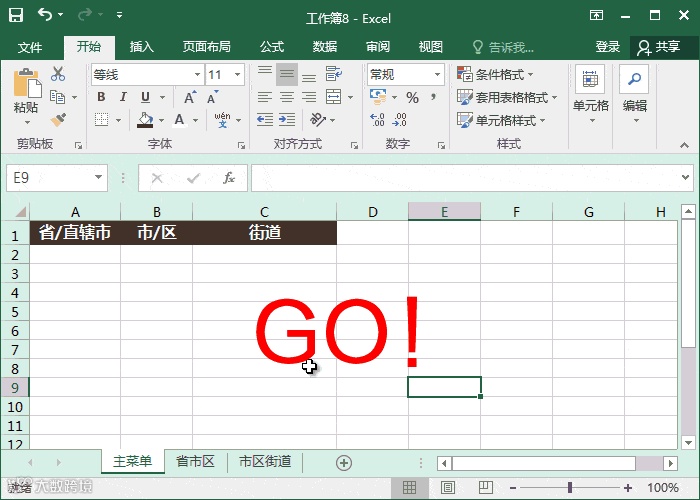This screenshot has width=700, height=500.
Task: Toggle middle vertical alignment
Action: point(287,74)
